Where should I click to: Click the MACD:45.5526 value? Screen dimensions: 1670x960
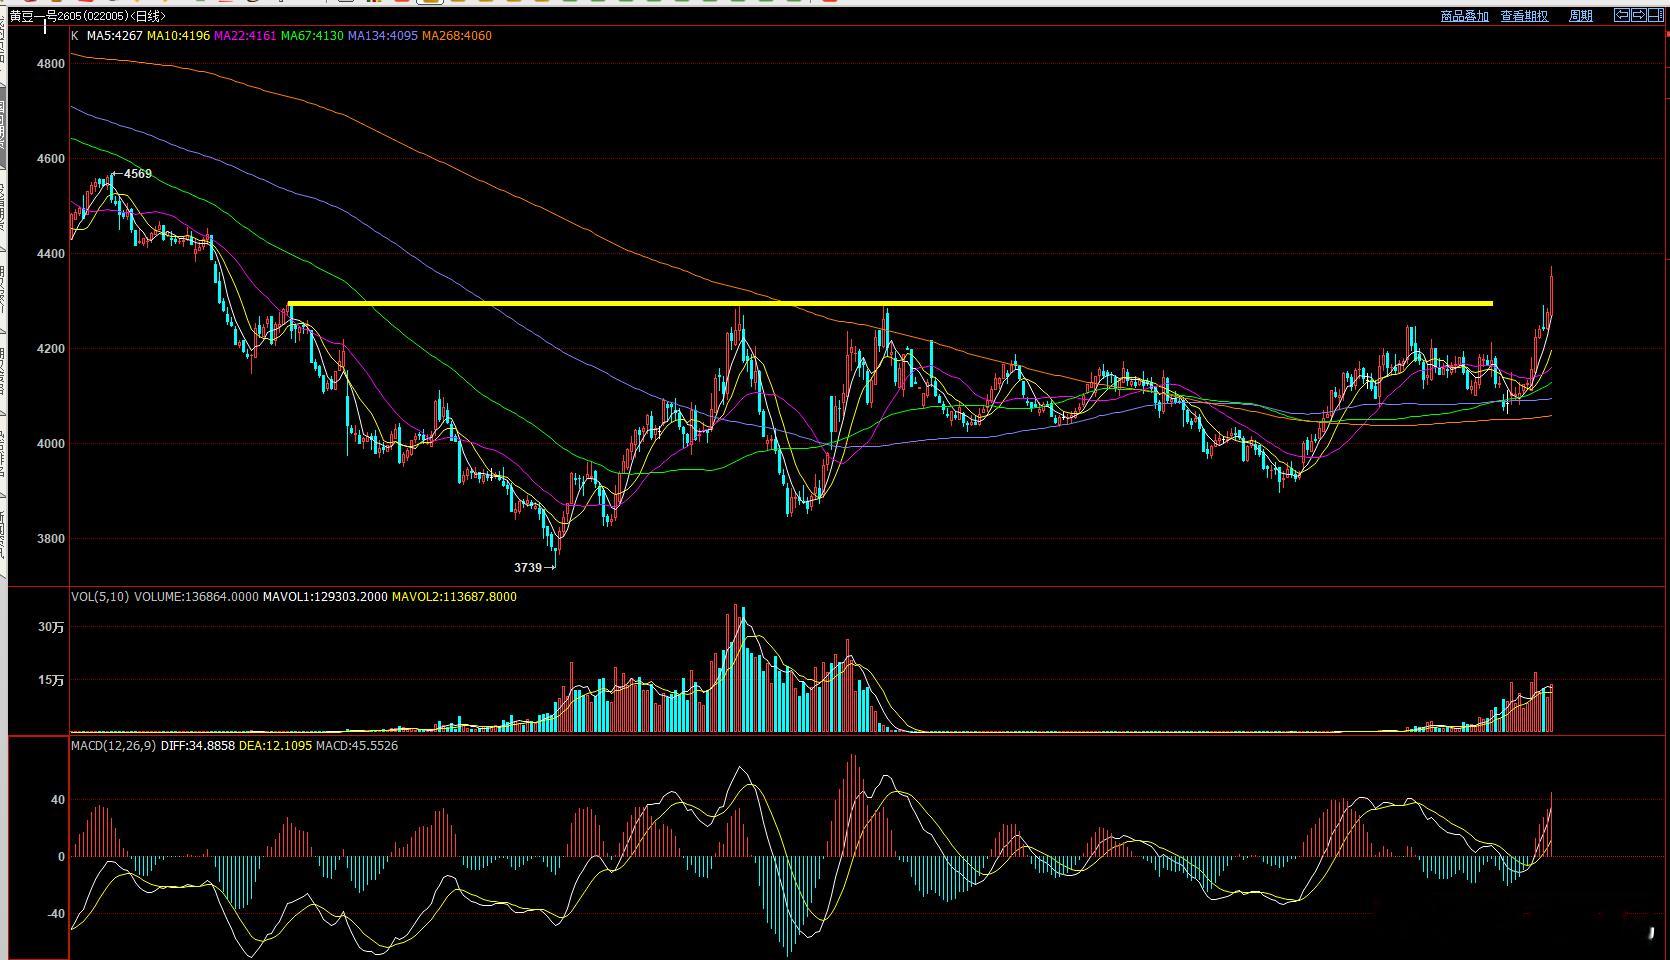tap(357, 746)
